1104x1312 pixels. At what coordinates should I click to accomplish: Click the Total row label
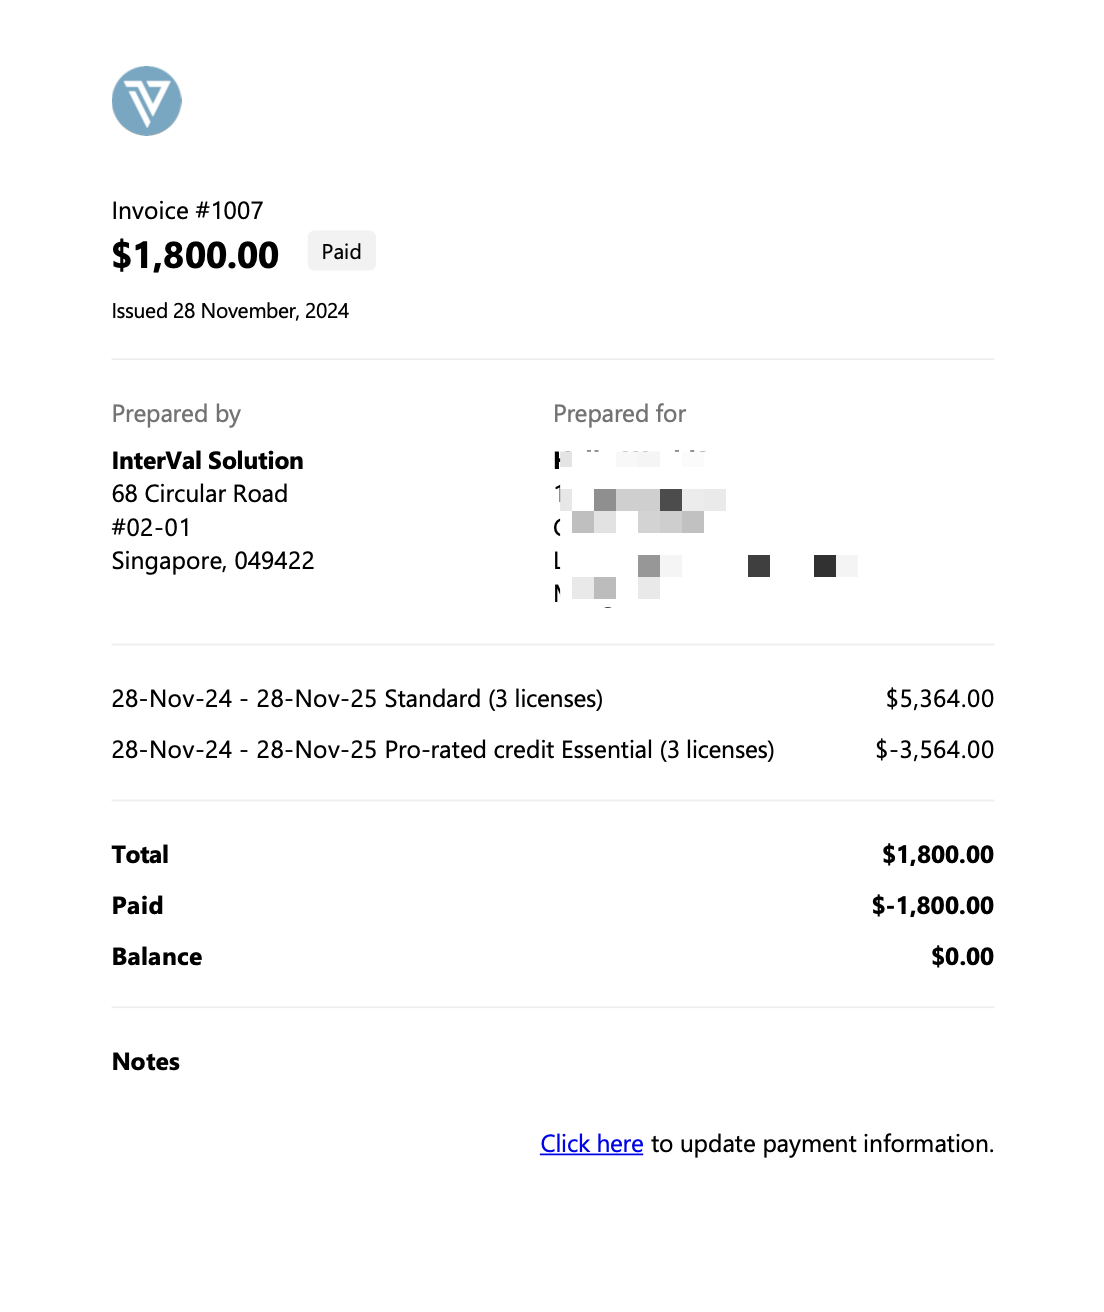click(140, 855)
